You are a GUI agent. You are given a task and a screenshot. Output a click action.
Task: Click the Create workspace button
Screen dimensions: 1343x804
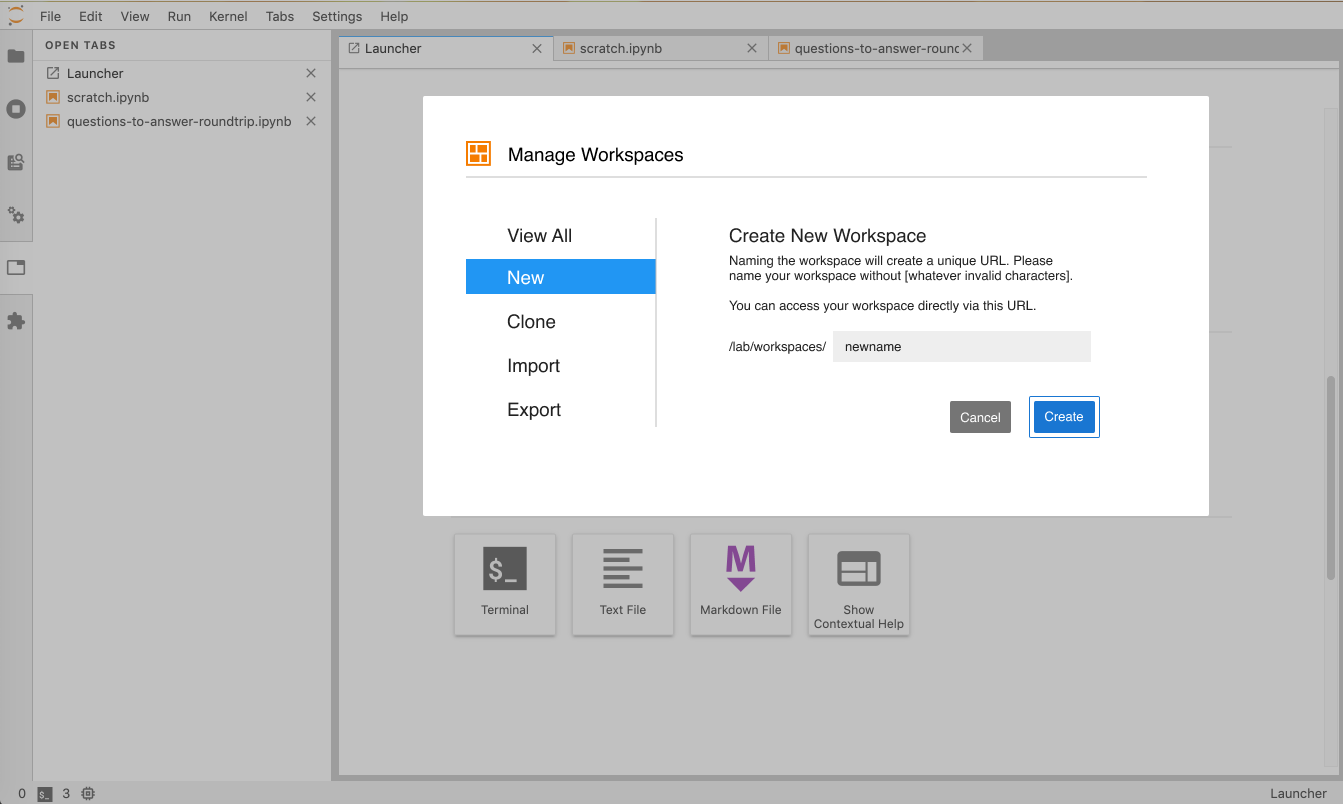click(x=1064, y=417)
